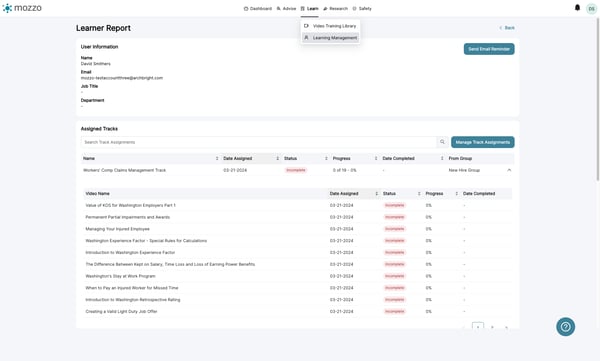Choose Learning Management from Learn menu

click(330, 38)
